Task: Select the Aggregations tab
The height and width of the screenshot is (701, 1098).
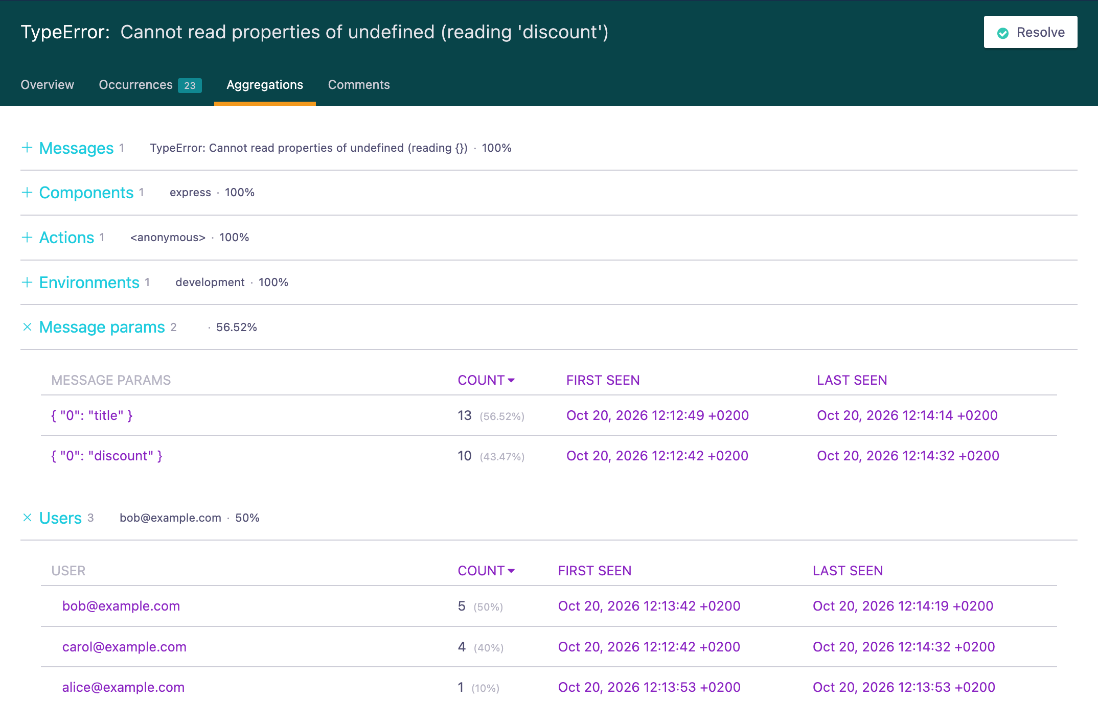Action: pos(265,85)
